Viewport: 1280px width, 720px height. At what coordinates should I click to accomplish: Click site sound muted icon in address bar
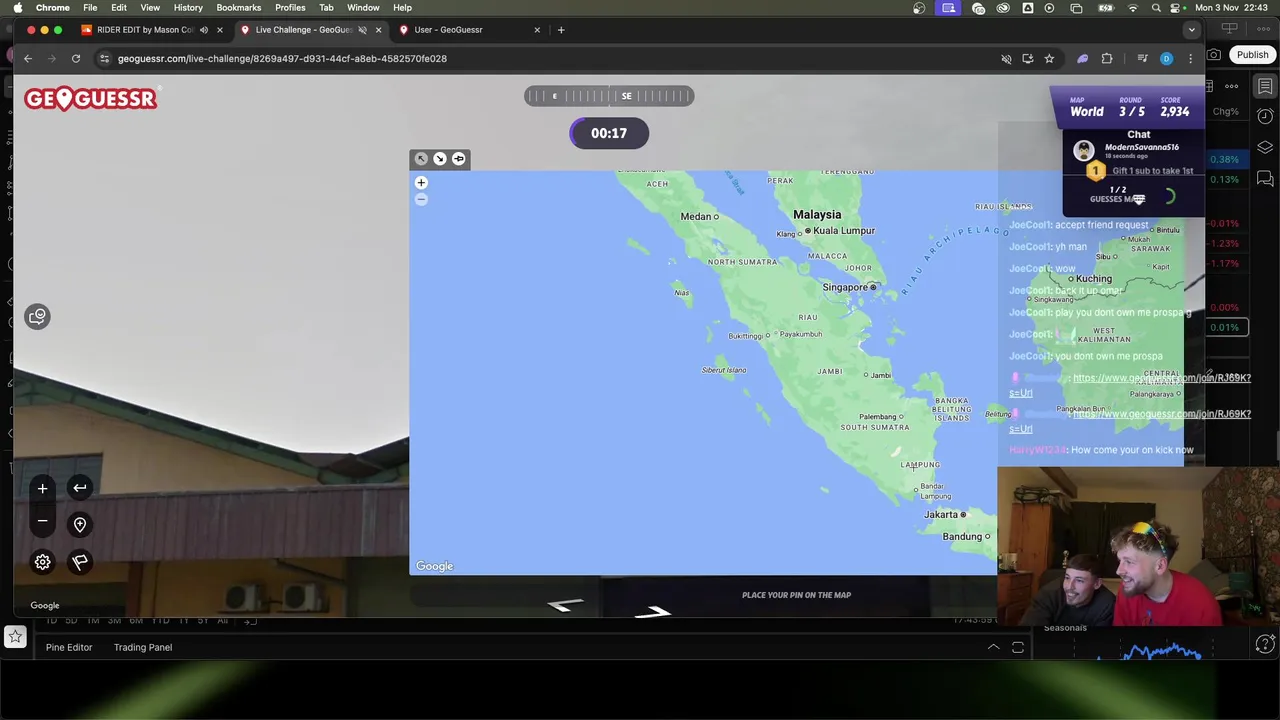point(1006,59)
